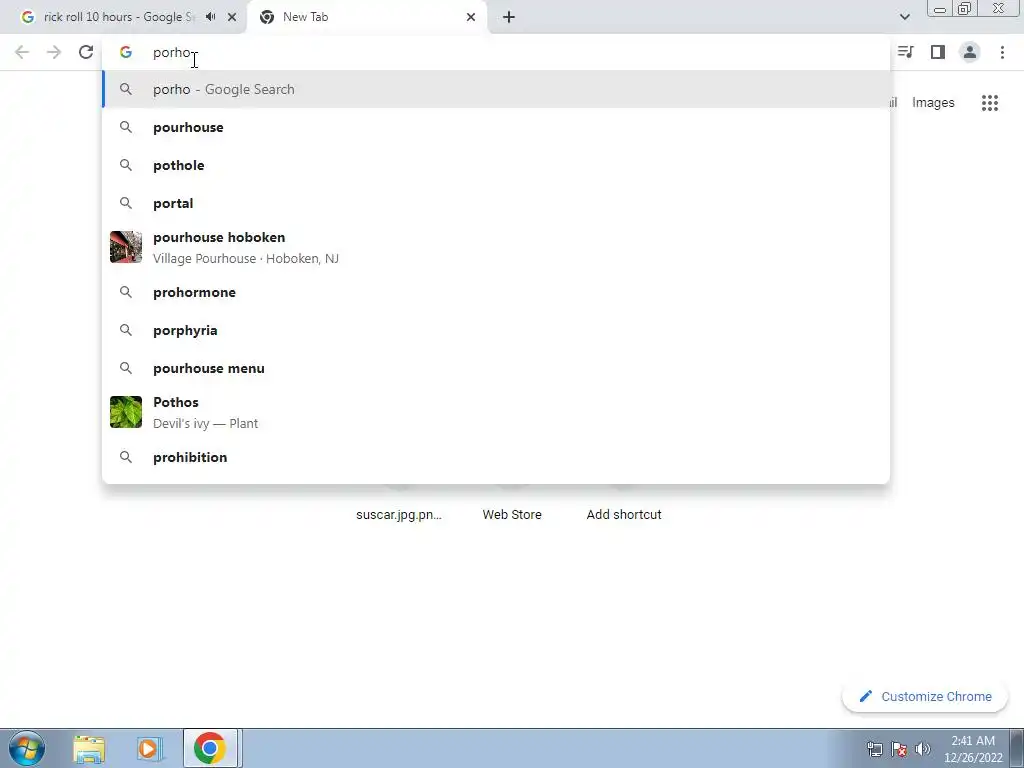Viewport: 1024px width, 768px height.
Task: Choose the pothole suggestion
Action: (x=496, y=165)
